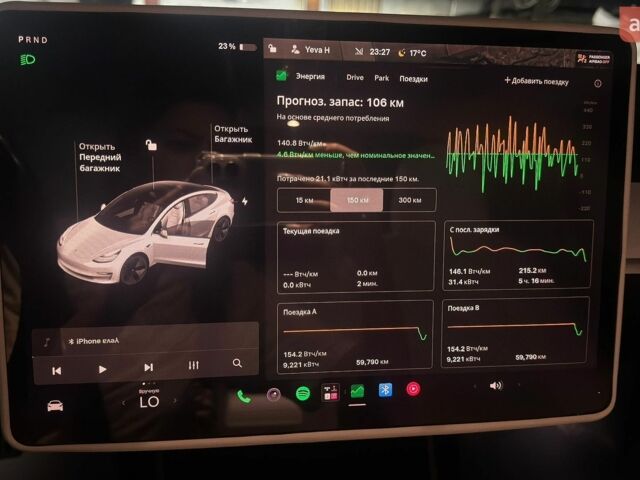Select the 150 км range option
640x480 pixels.
(x=357, y=200)
